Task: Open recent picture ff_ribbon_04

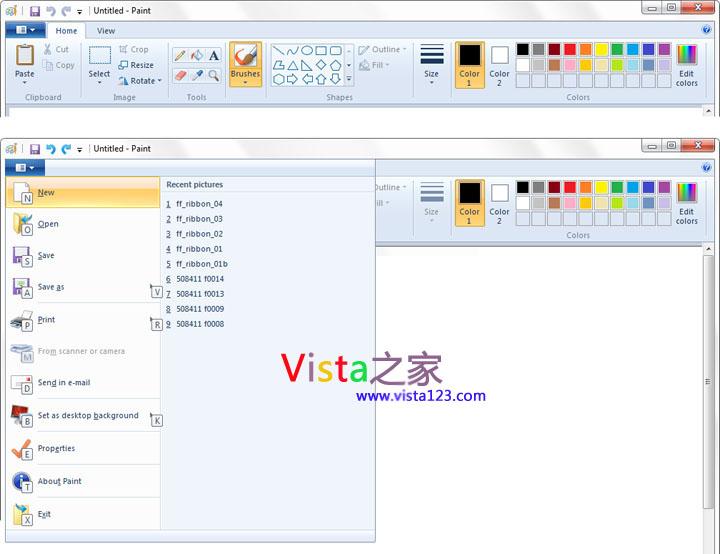Action: click(198, 204)
